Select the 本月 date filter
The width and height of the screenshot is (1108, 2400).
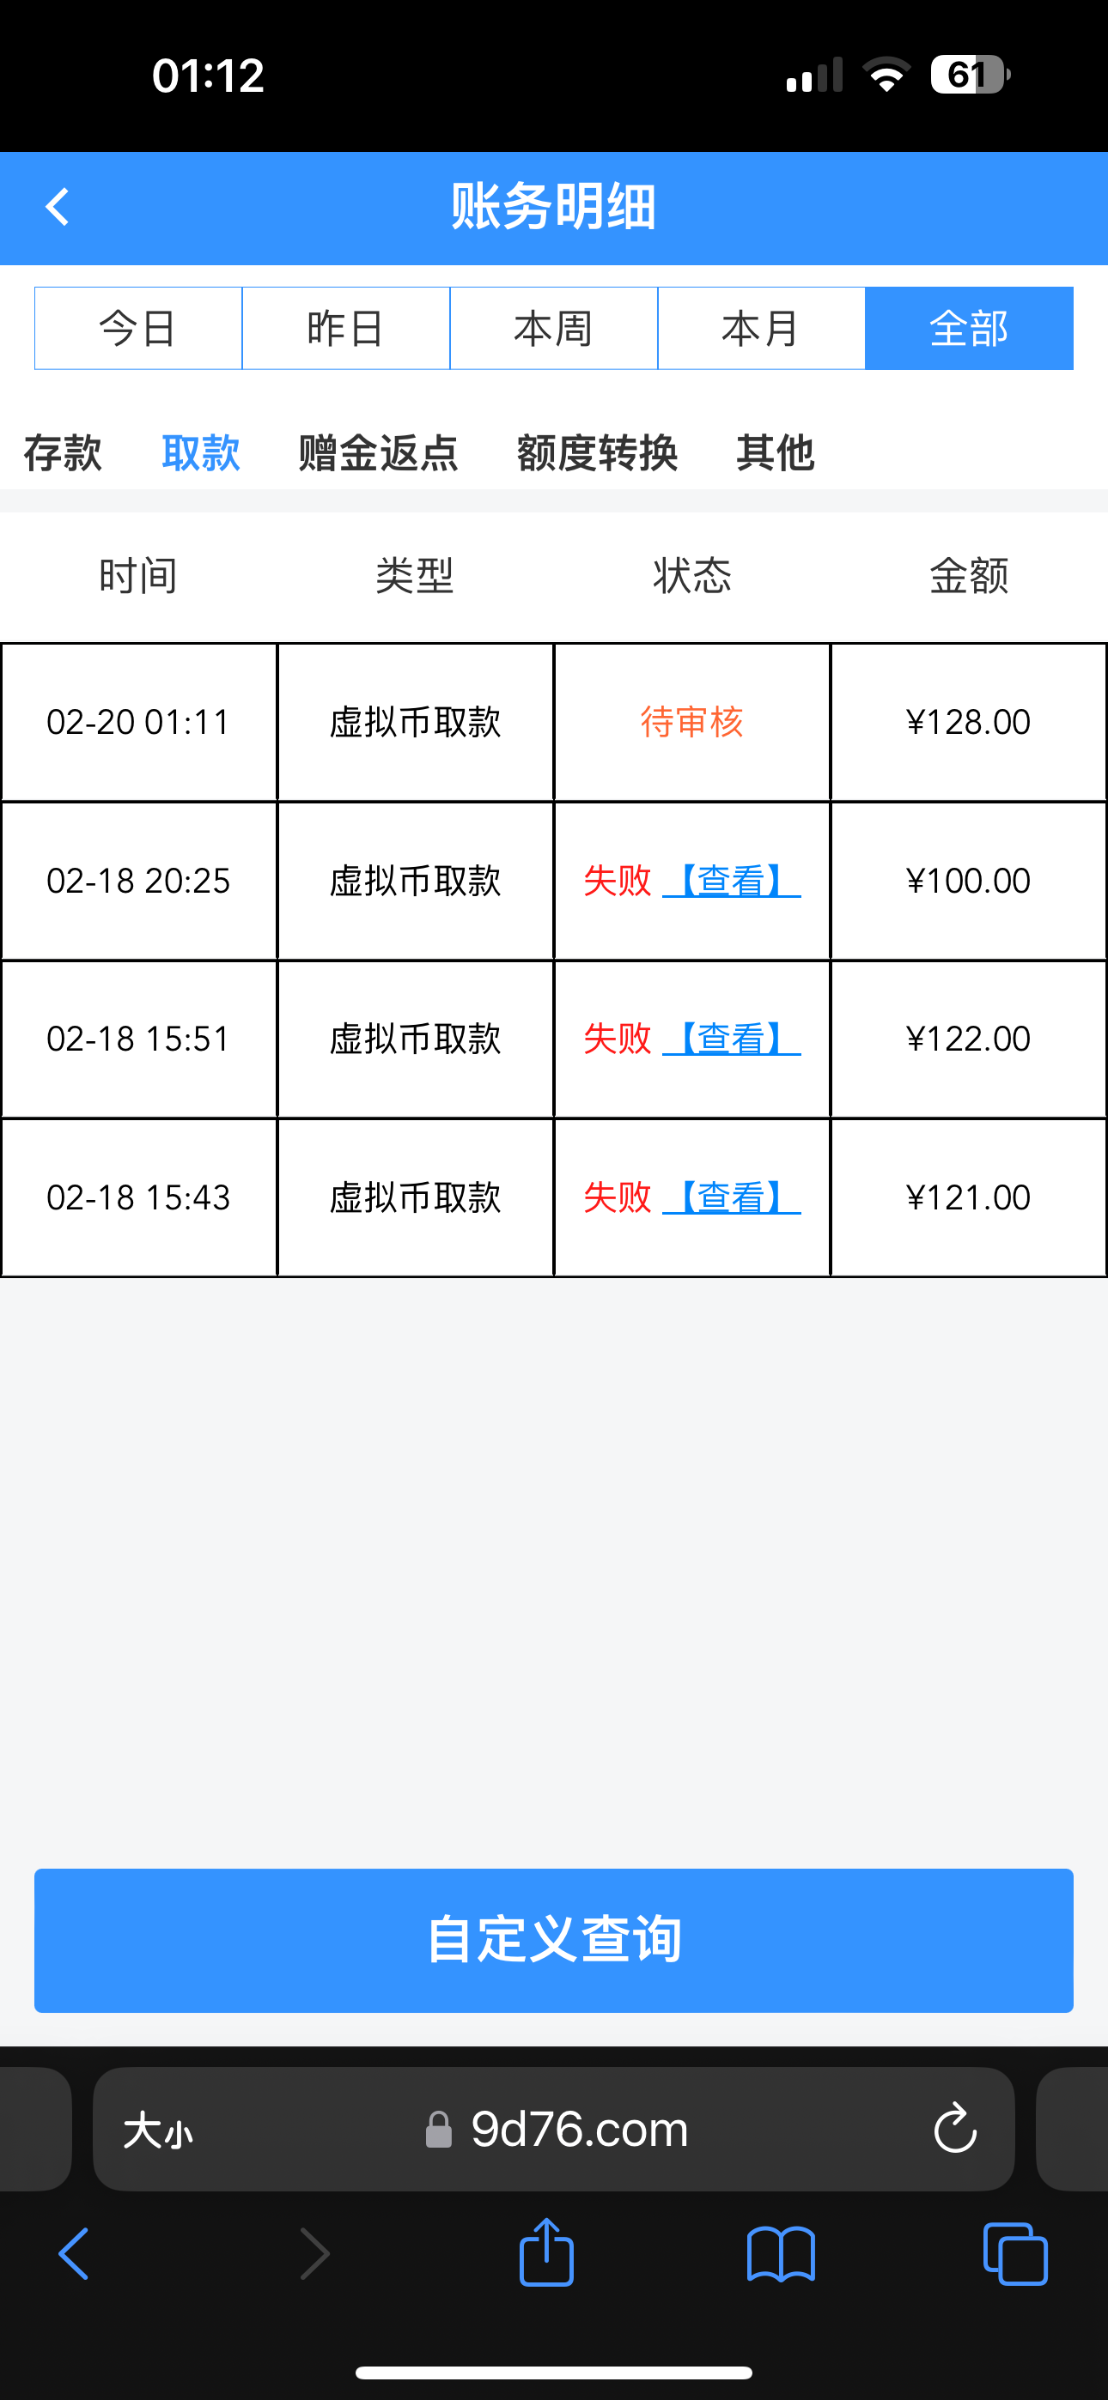pyautogui.click(x=761, y=328)
